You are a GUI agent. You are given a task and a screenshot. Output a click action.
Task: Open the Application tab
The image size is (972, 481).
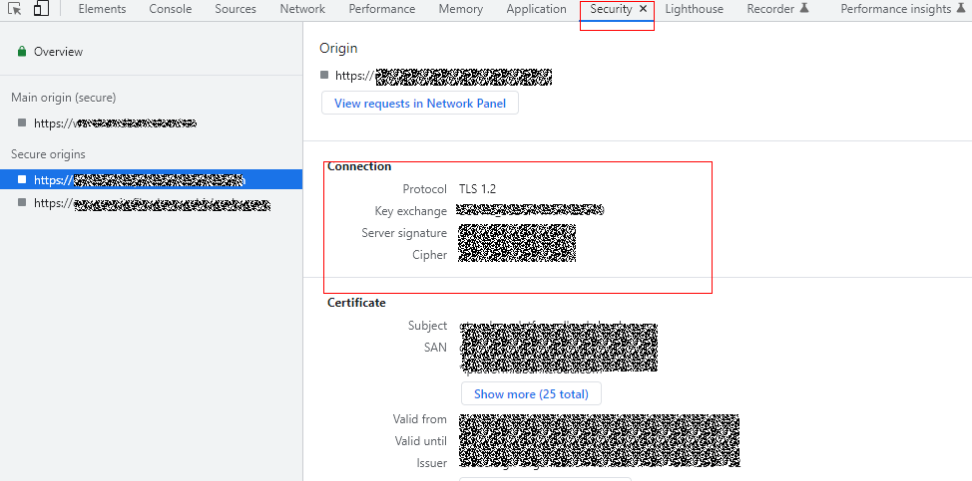(x=536, y=9)
